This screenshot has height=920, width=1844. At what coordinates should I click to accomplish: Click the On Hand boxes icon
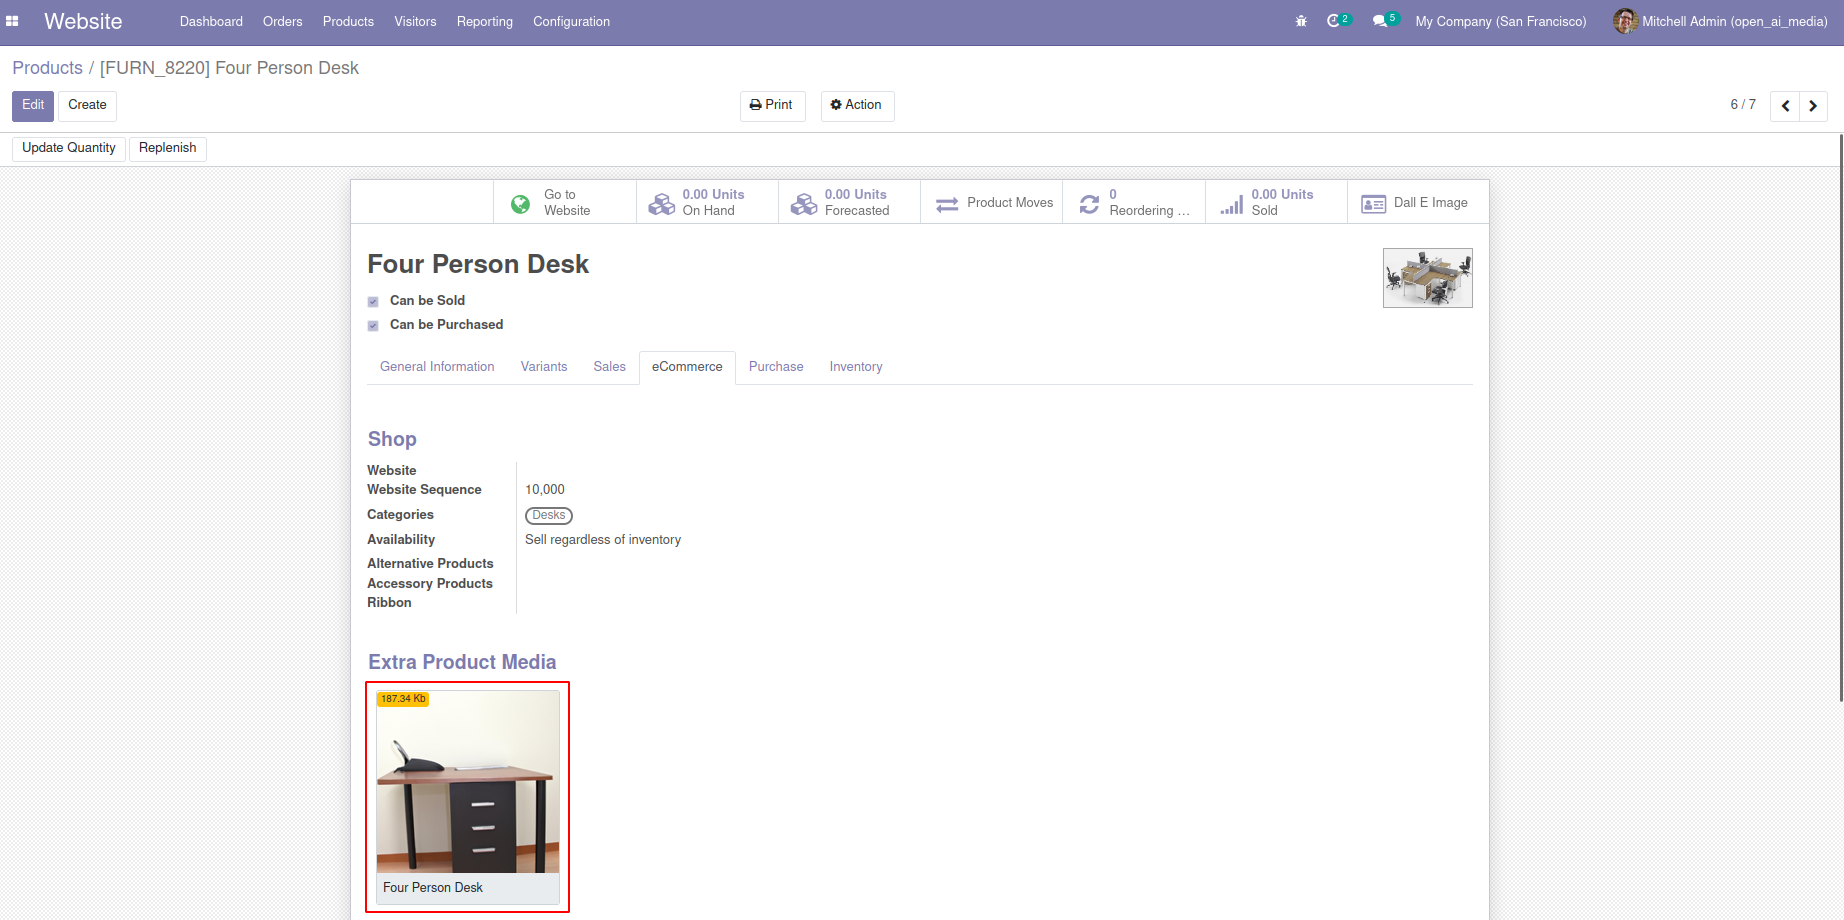tap(662, 203)
